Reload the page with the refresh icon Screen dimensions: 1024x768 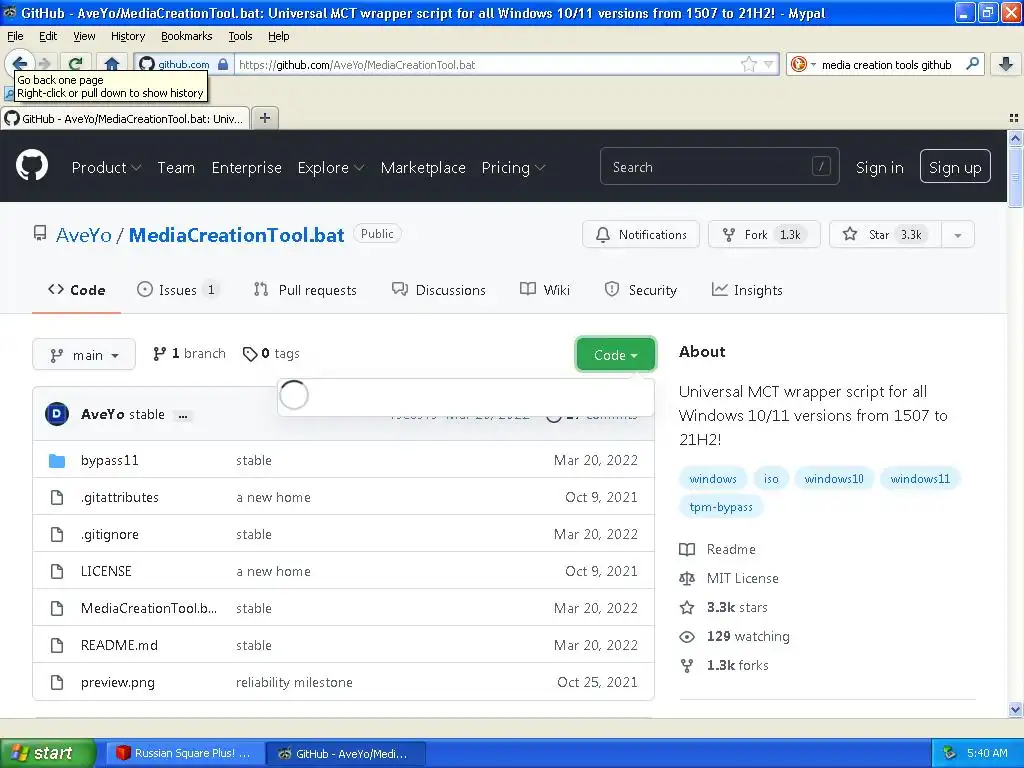76,64
